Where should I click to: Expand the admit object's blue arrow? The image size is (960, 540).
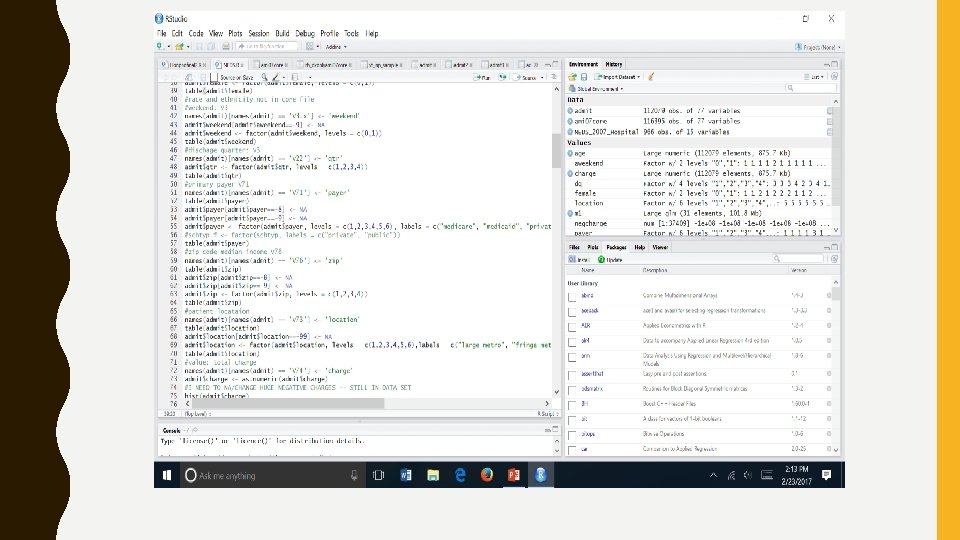pyautogui.click(x=570, y=111)
